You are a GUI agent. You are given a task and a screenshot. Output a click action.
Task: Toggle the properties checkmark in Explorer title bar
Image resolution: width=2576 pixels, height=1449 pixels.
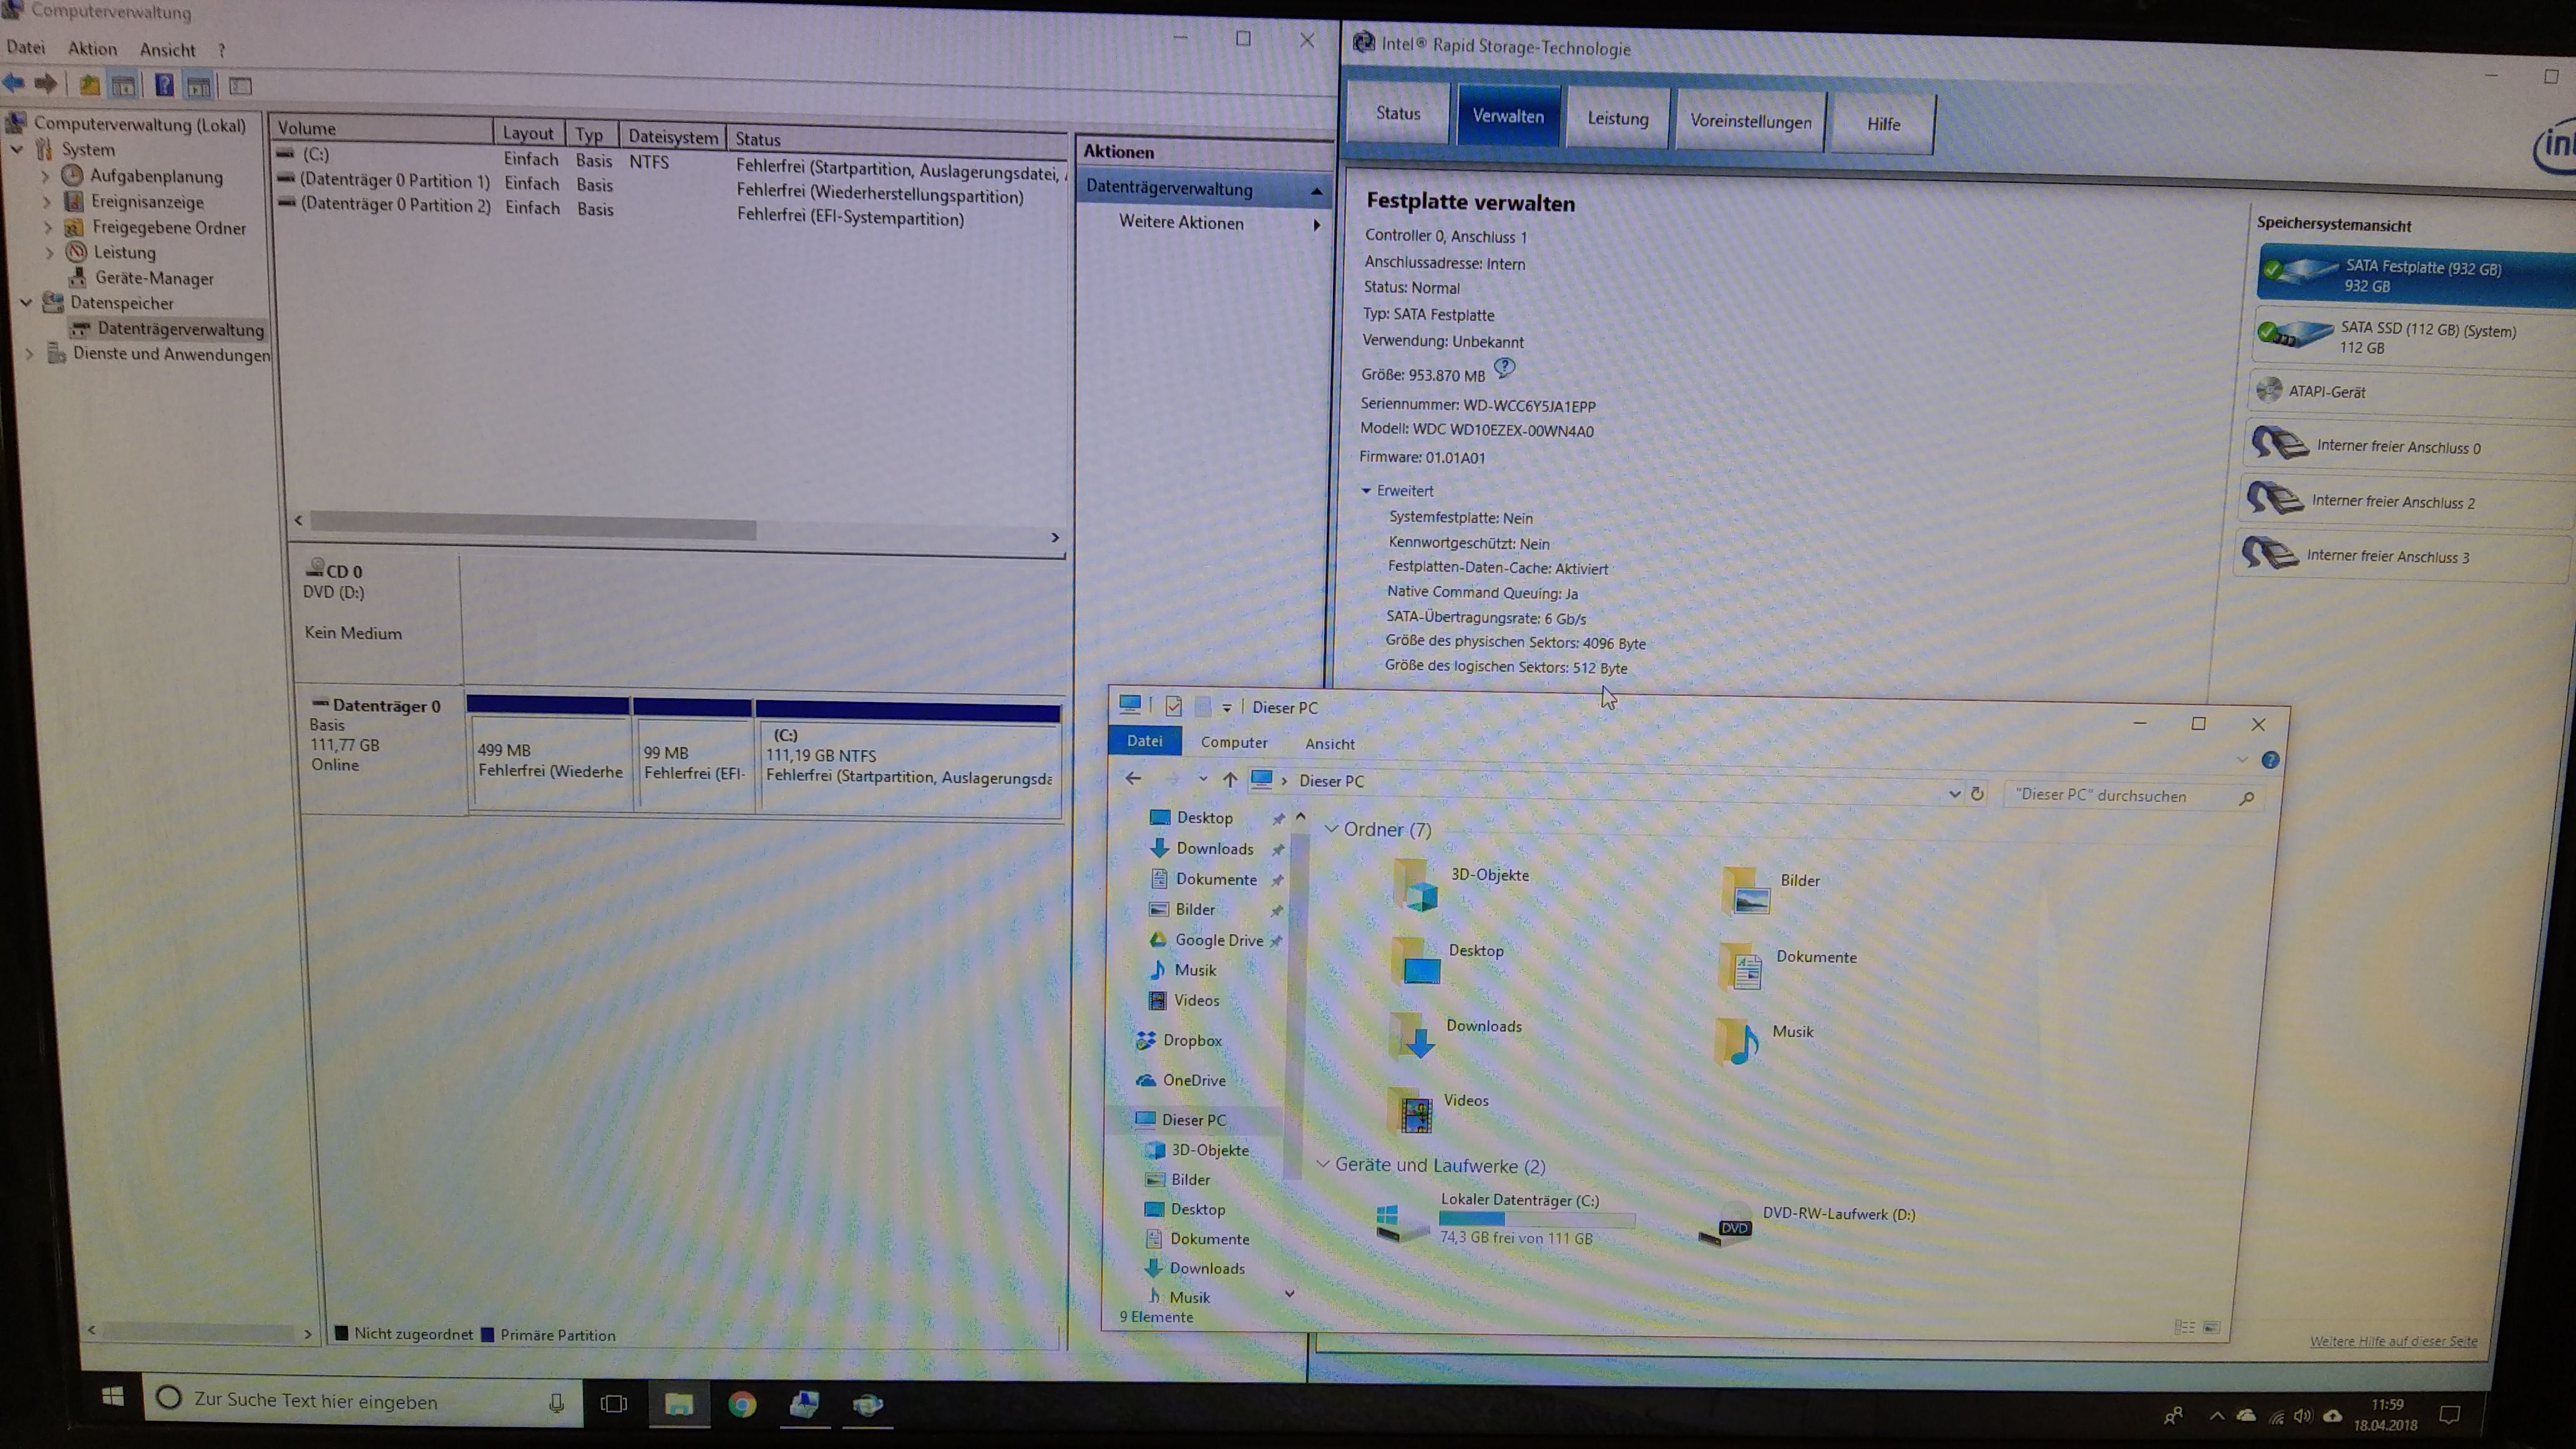point(1173,707)
